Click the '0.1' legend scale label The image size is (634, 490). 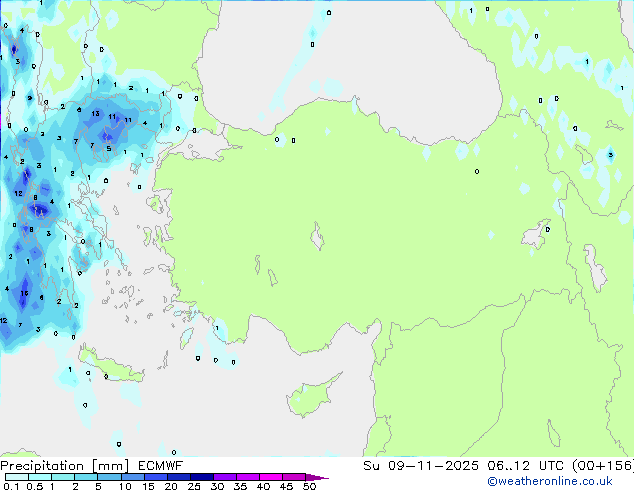click(11, 486)
